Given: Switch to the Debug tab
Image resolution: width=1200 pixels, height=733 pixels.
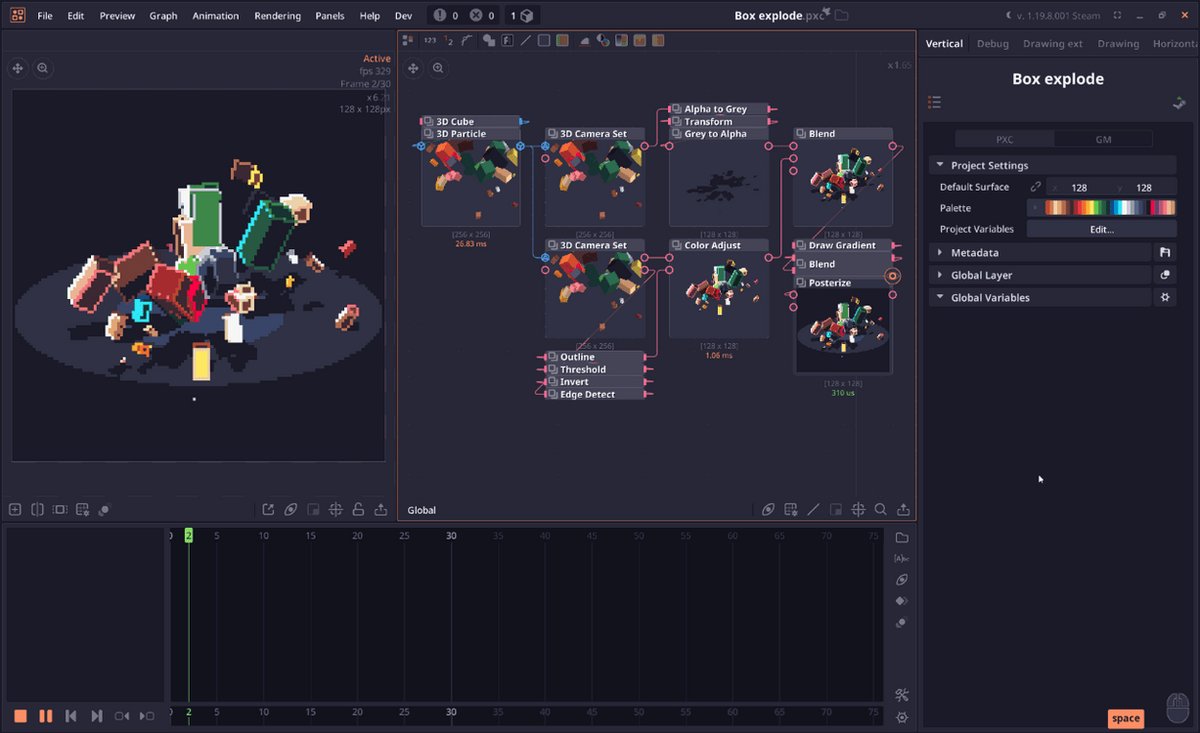Looking at the screenshot, I should [x=992, y=44].
